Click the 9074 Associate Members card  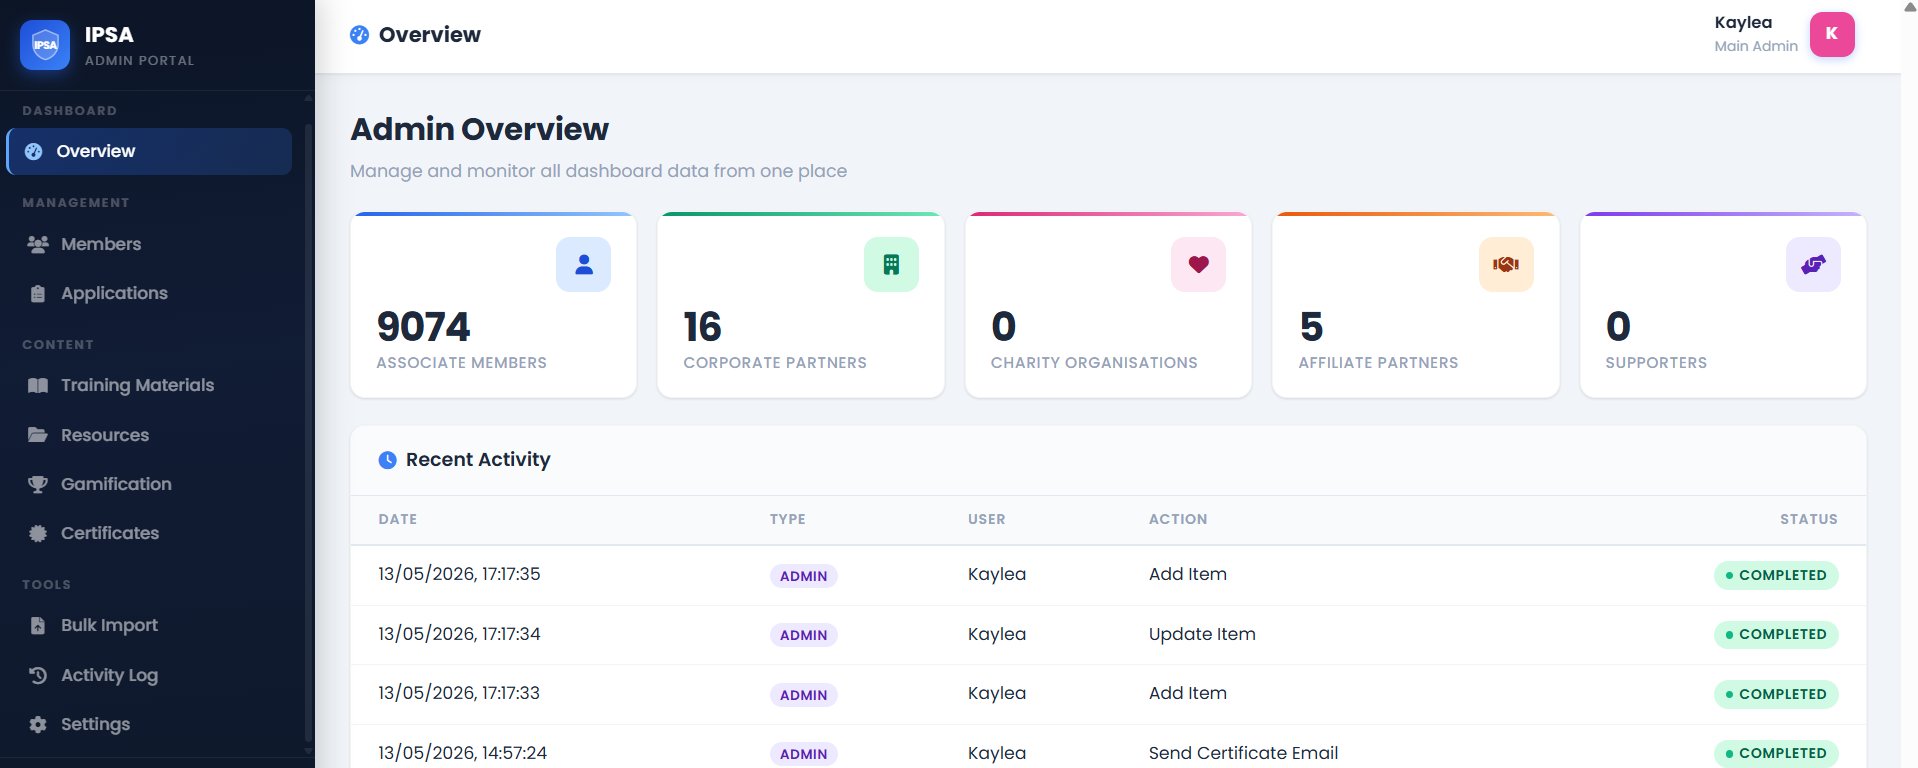(x=493, y=305)
